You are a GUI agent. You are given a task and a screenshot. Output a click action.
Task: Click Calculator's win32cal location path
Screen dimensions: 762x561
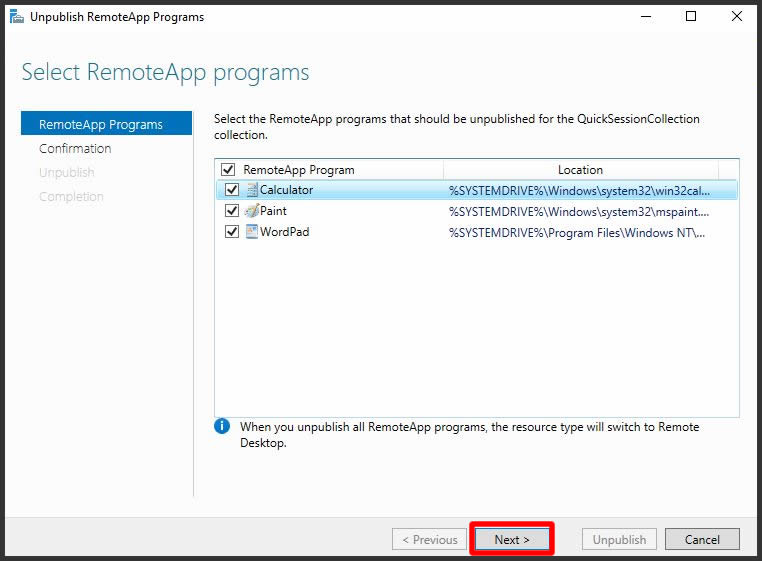[x=579, y=191]
